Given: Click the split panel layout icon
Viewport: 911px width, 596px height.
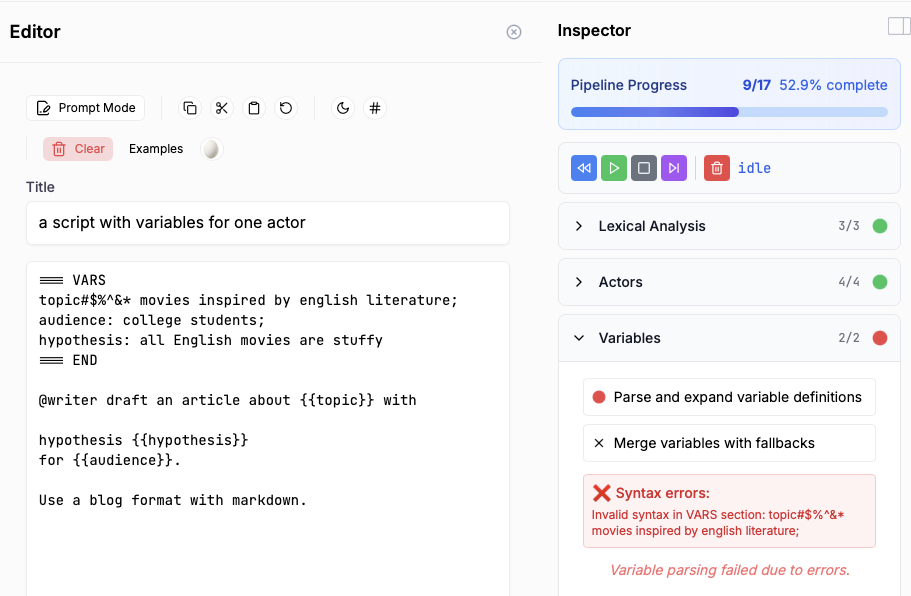Looking at the screenshot, I should (x=898, y=26).
